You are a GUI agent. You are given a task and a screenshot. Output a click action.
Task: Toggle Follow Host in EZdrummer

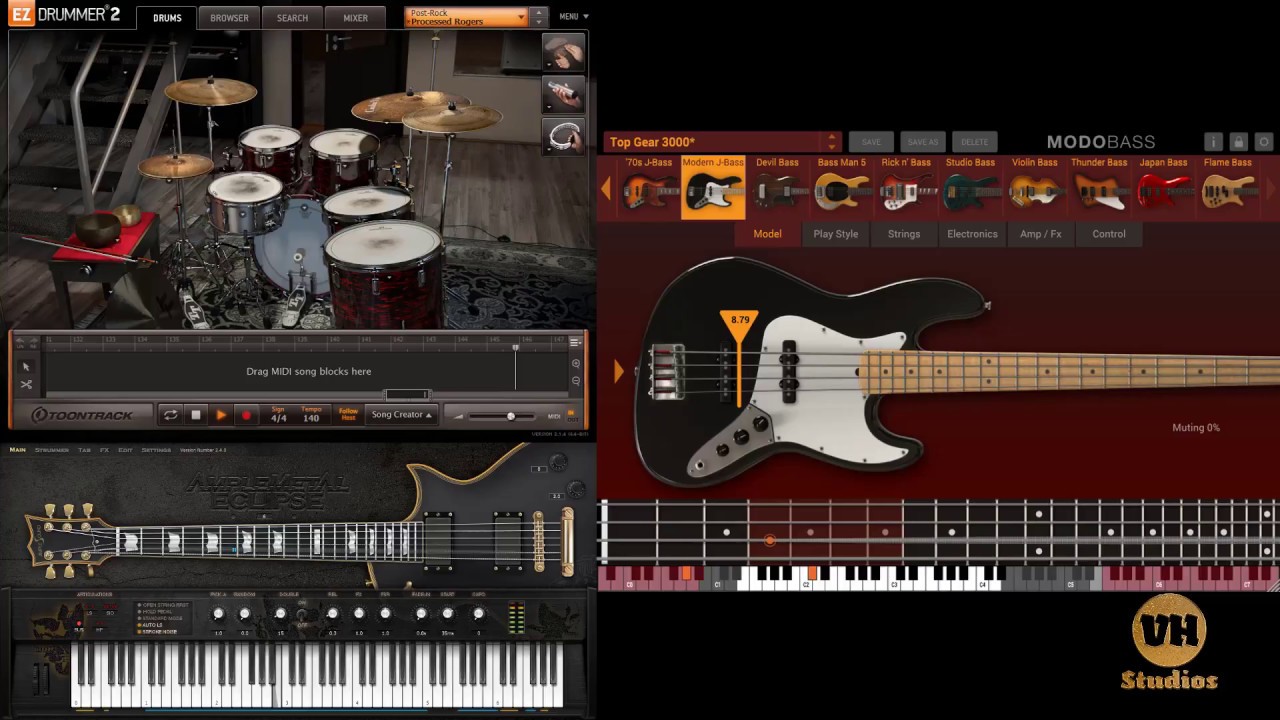[x=348, y=414]
